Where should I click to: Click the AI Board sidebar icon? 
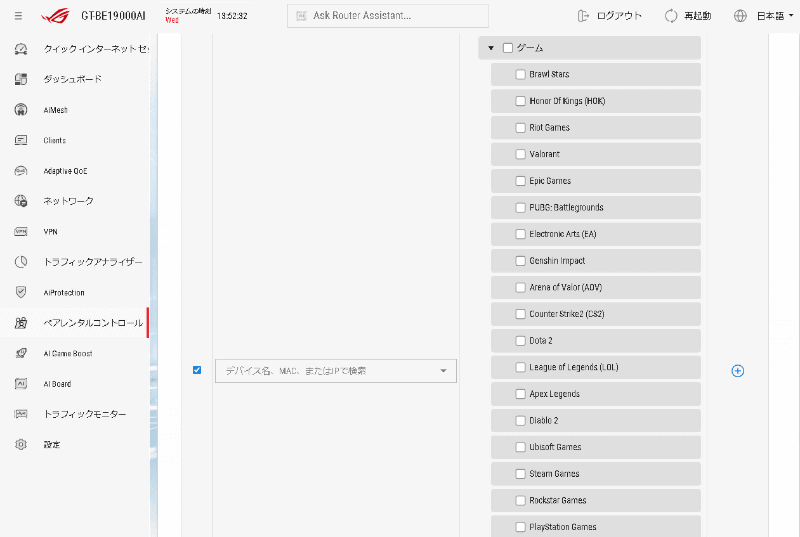tap(21, 383)
